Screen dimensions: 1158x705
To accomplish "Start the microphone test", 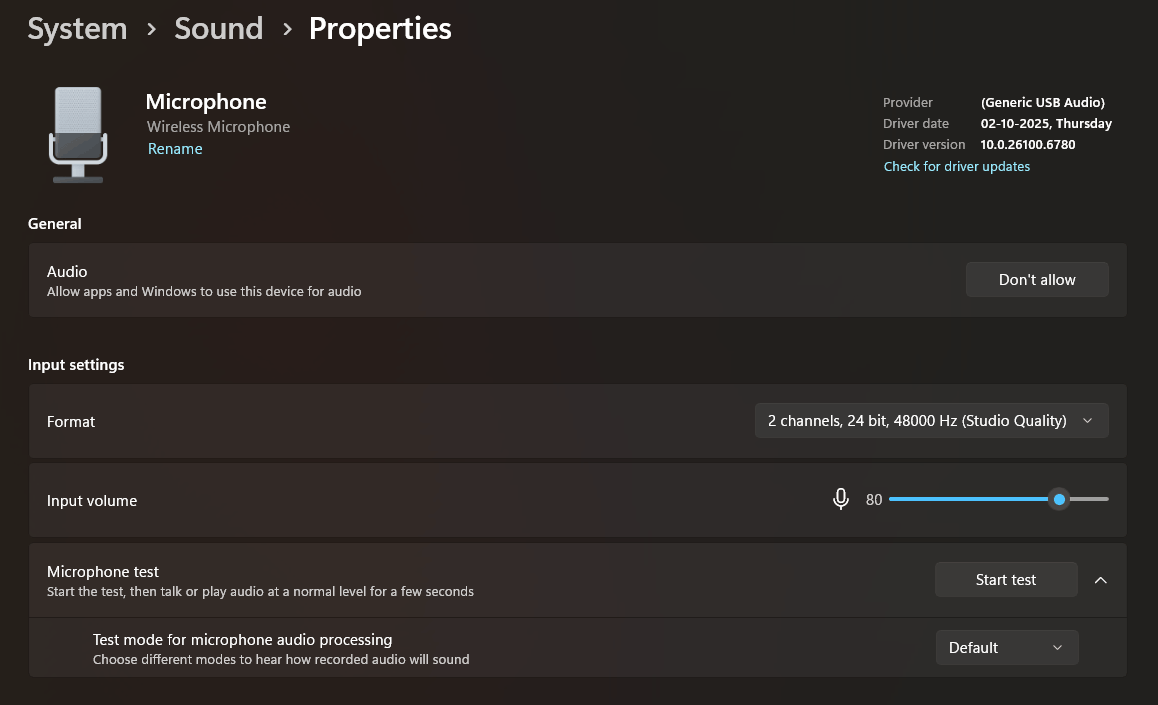I will click(1005, 580).
